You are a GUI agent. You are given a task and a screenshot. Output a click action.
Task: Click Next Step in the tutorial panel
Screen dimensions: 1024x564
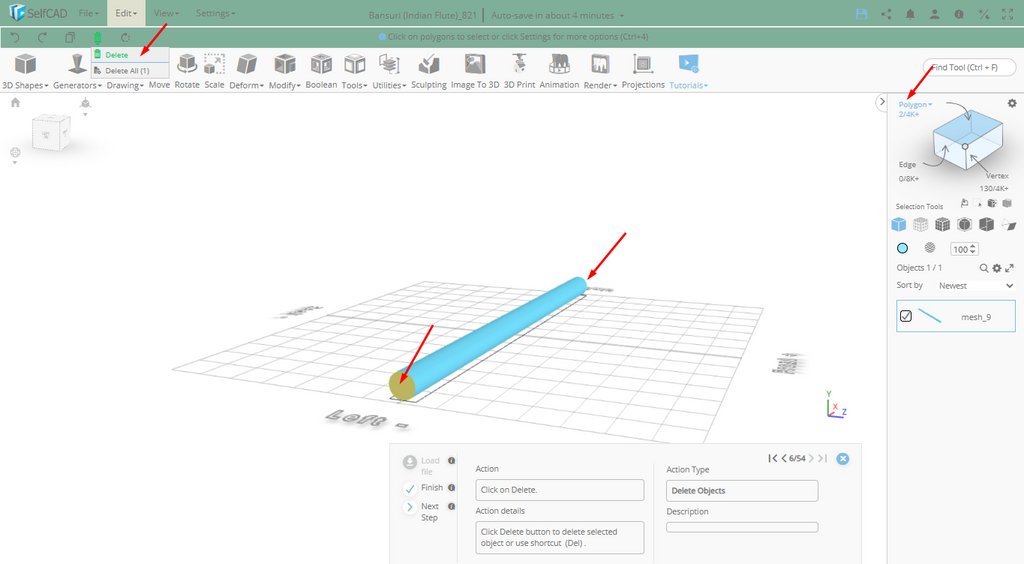pos(410,508)
